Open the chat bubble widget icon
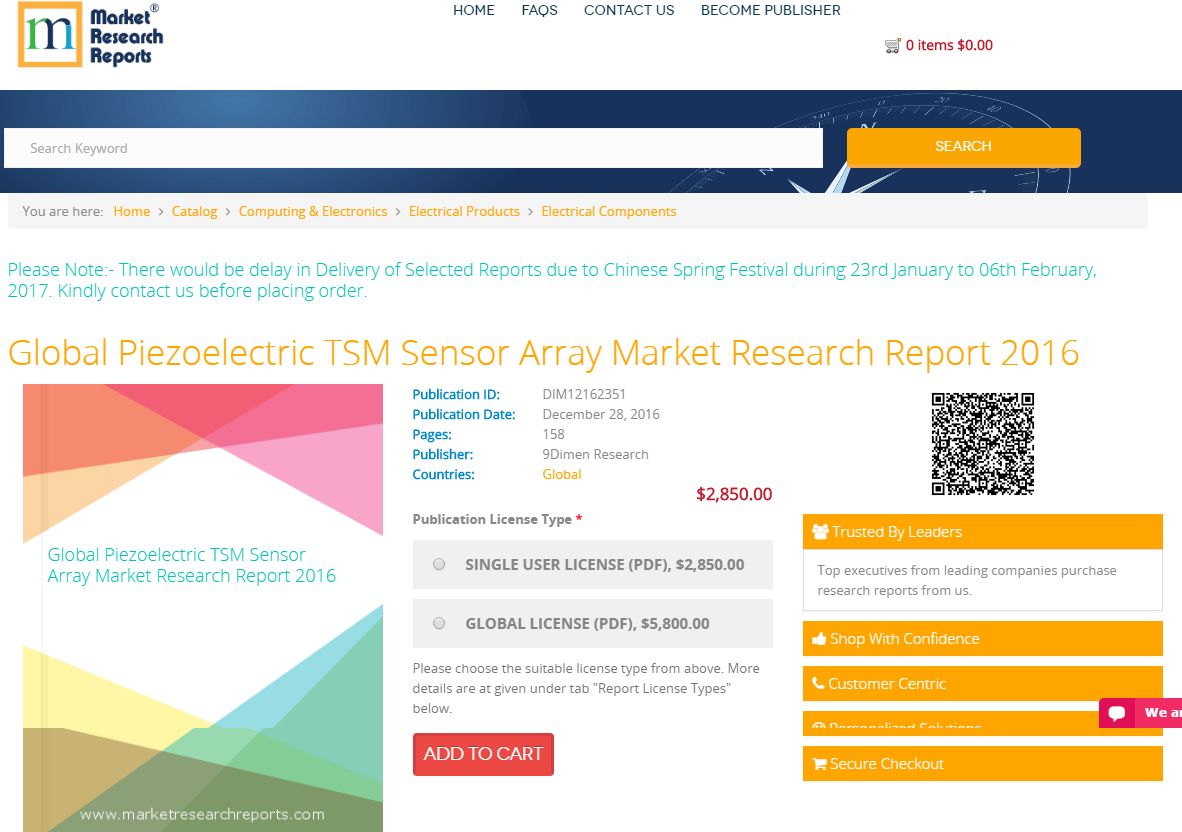This screenshot has width=1182, height=832. click(x=1117, y=713)
